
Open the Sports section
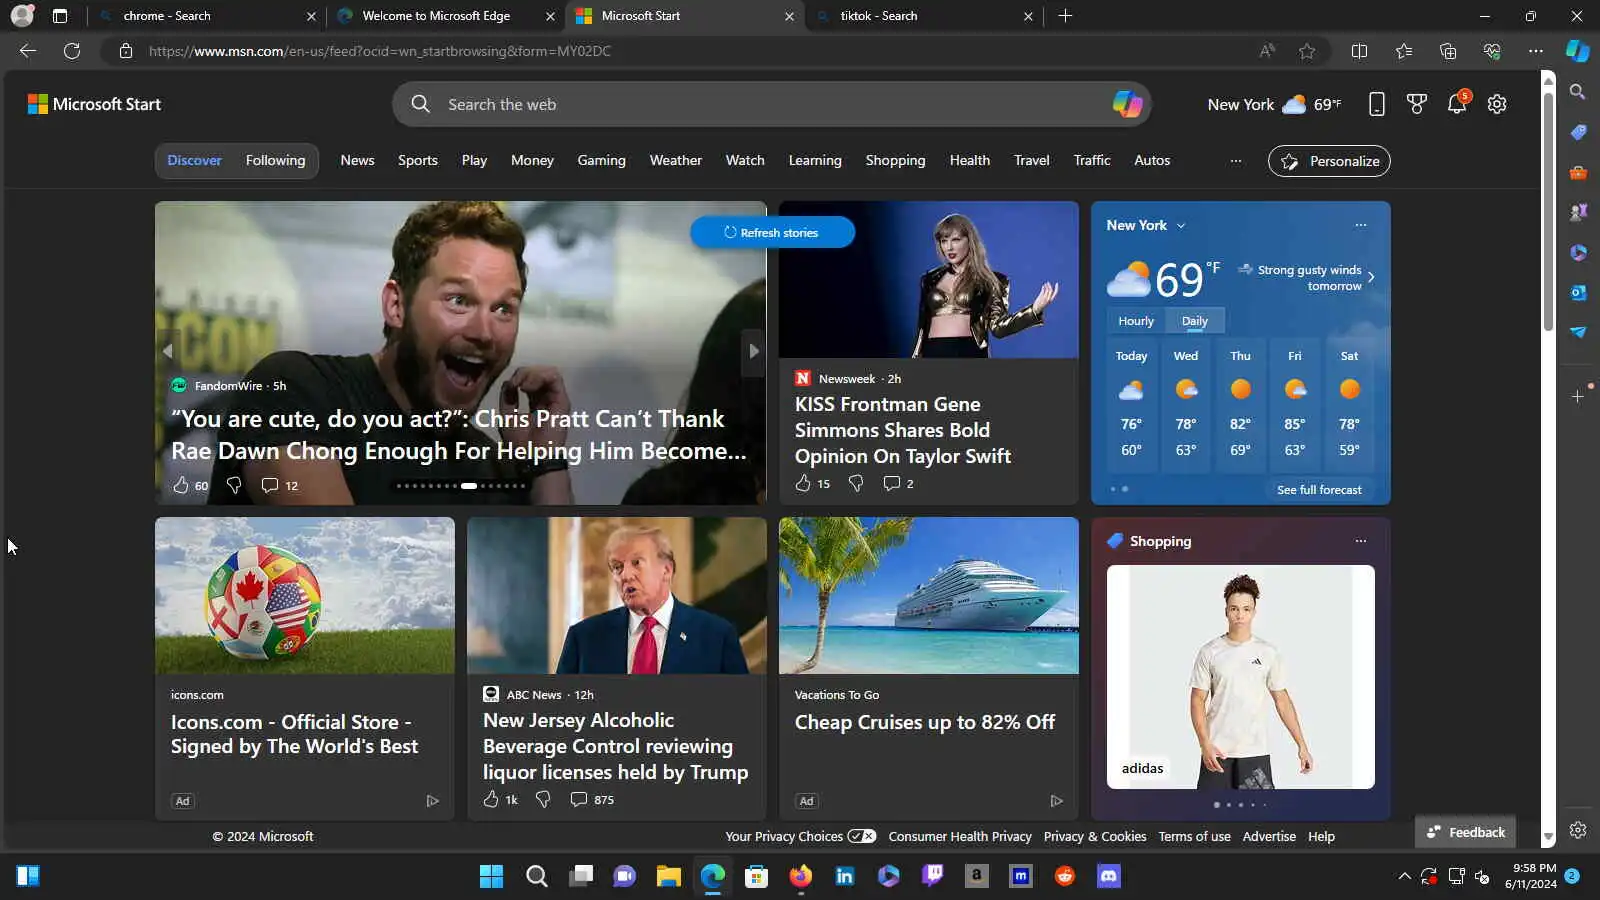pos(418,160)
